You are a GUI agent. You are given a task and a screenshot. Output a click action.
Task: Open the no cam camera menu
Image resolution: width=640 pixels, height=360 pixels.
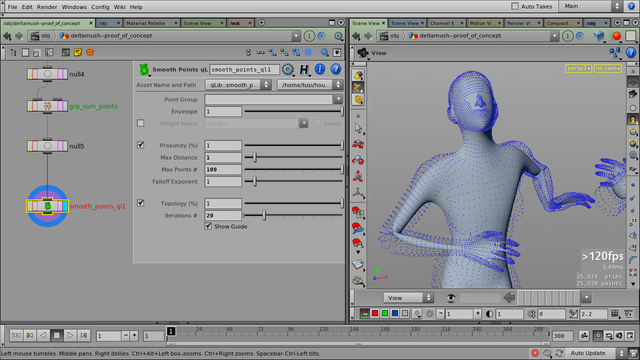tap(608, 68)
